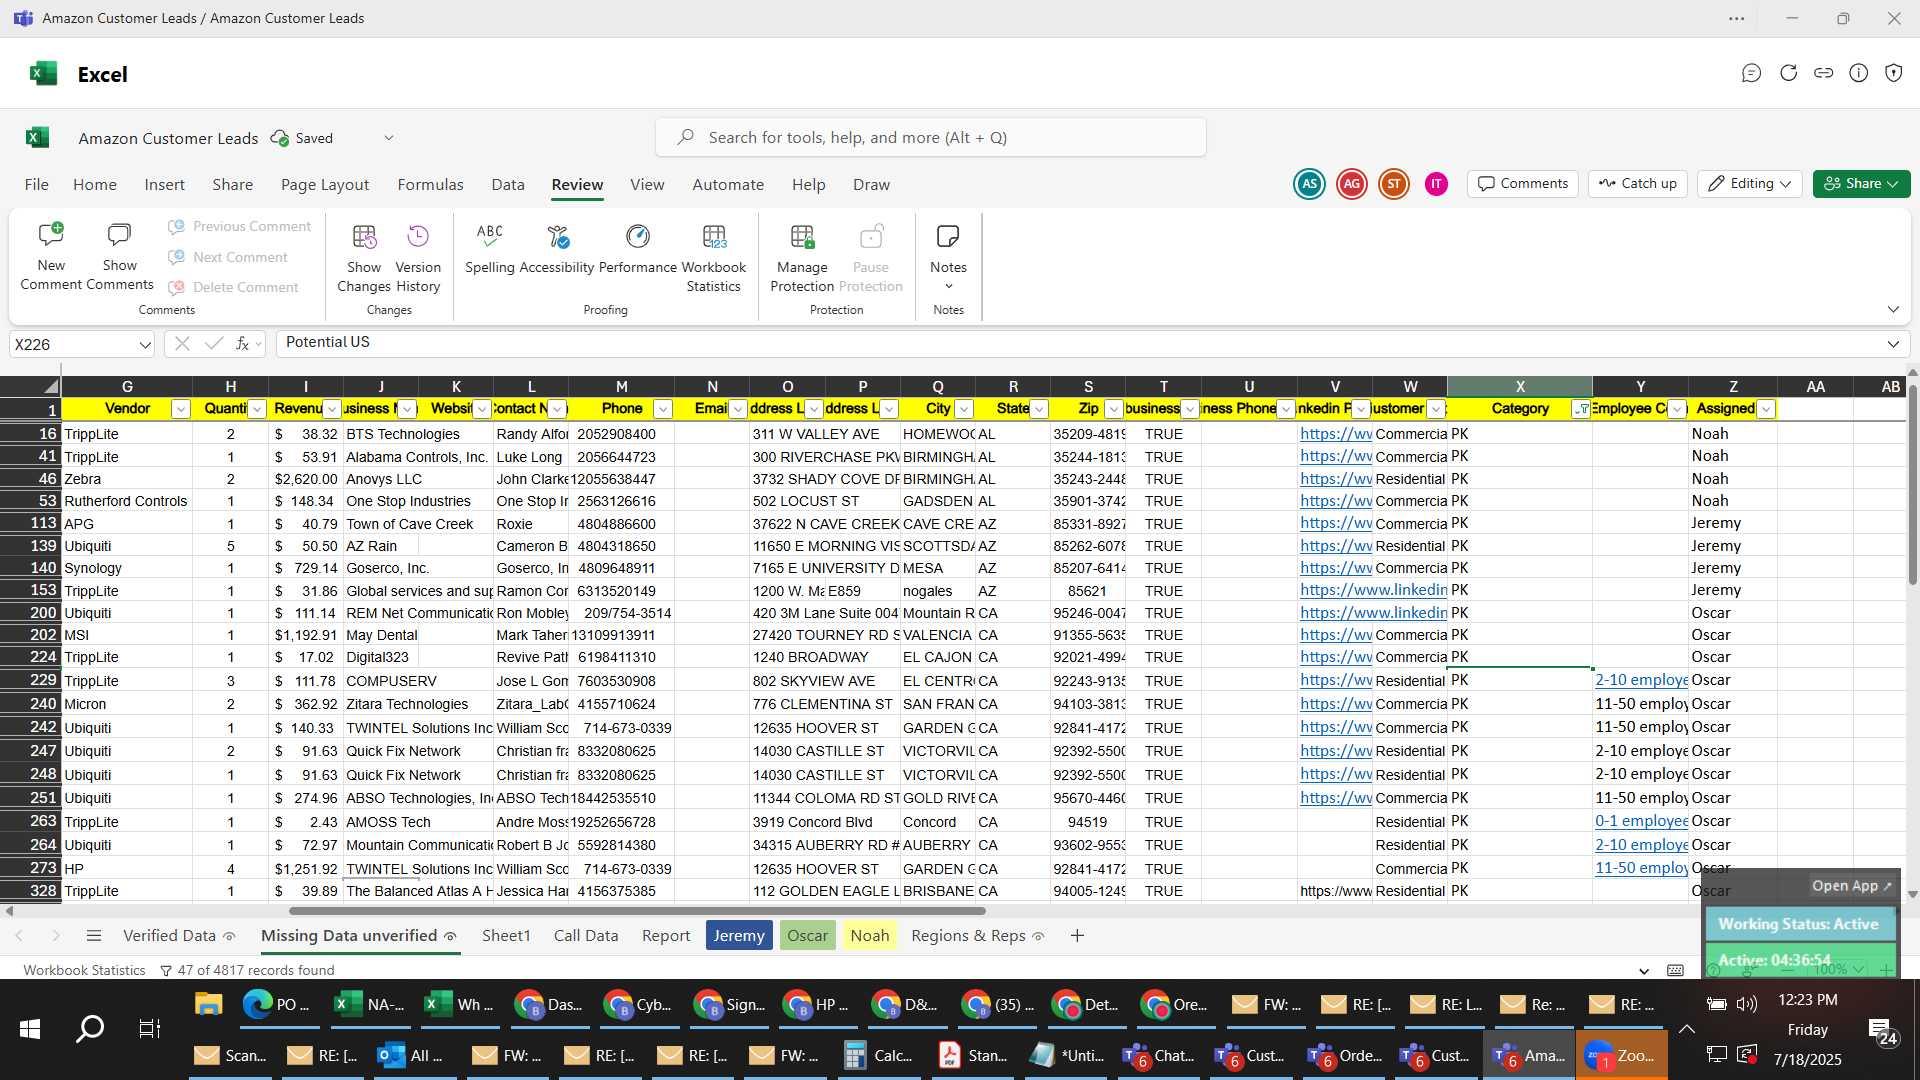This screenshot has height=1080, width=1920.
Task: Open the 2-10 employee link in row 229
Action: [1641, 680]
